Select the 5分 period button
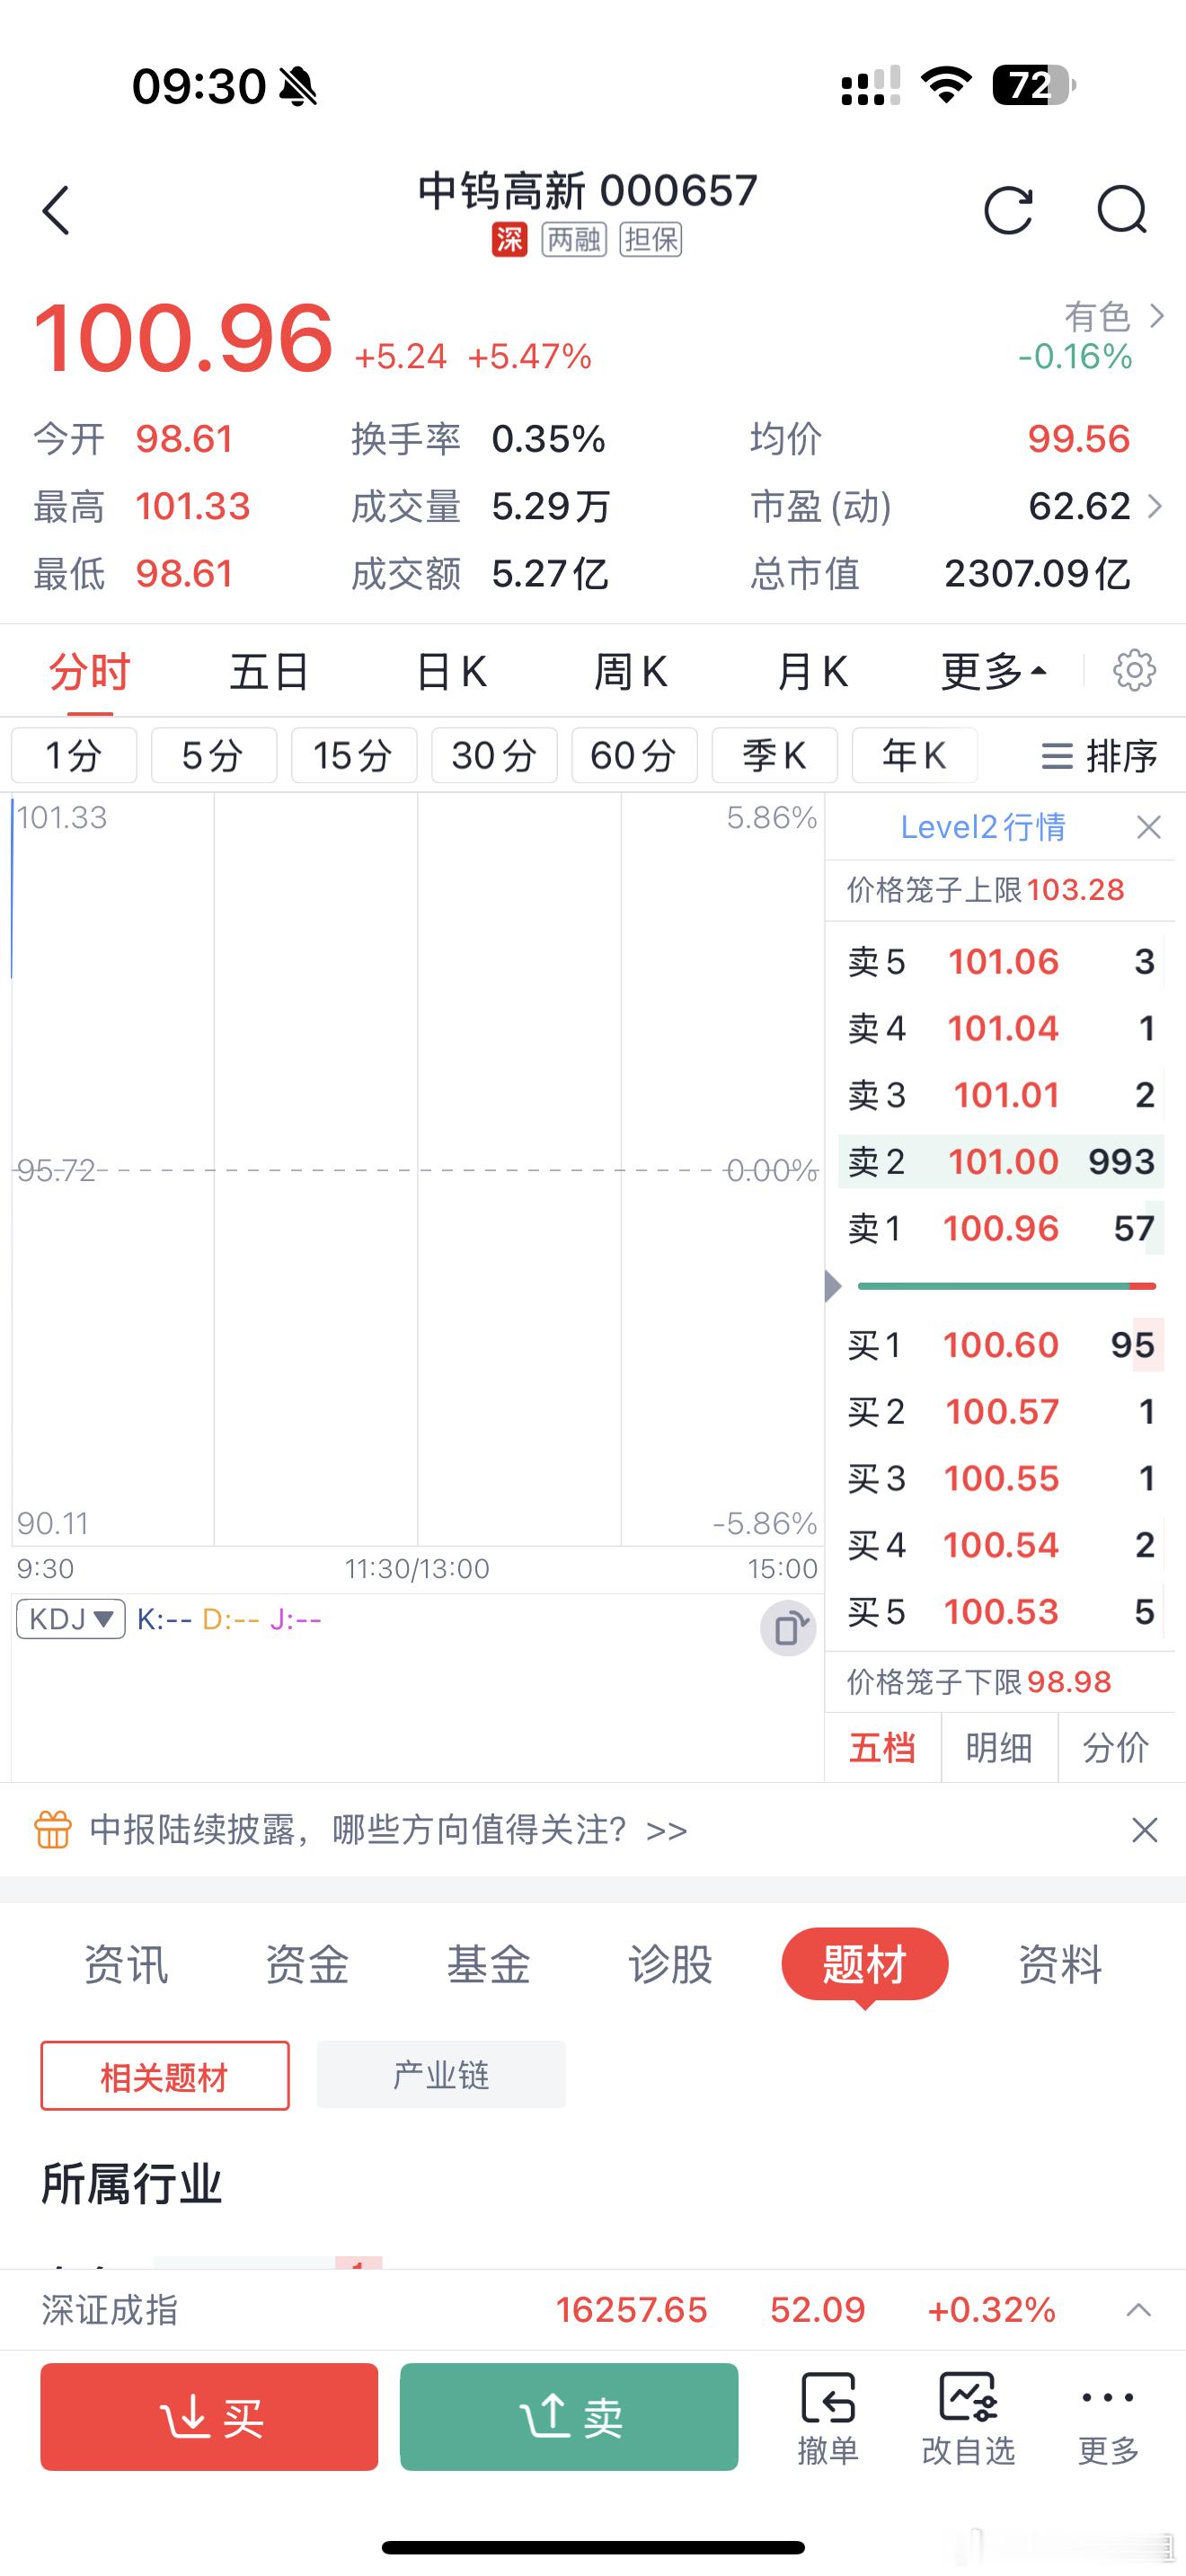Viewport: 1186px width, 2576px height. tap(214, 755)
